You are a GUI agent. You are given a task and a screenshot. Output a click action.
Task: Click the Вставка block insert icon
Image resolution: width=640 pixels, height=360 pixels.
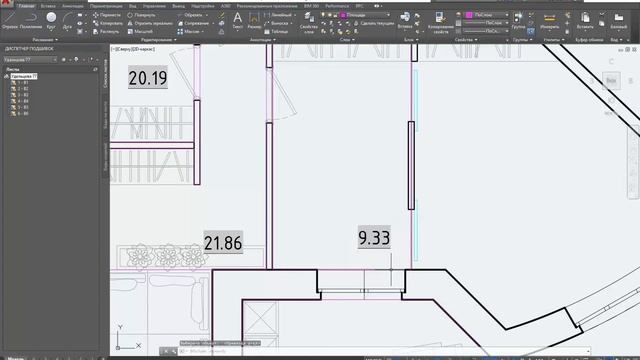[405, 20]
